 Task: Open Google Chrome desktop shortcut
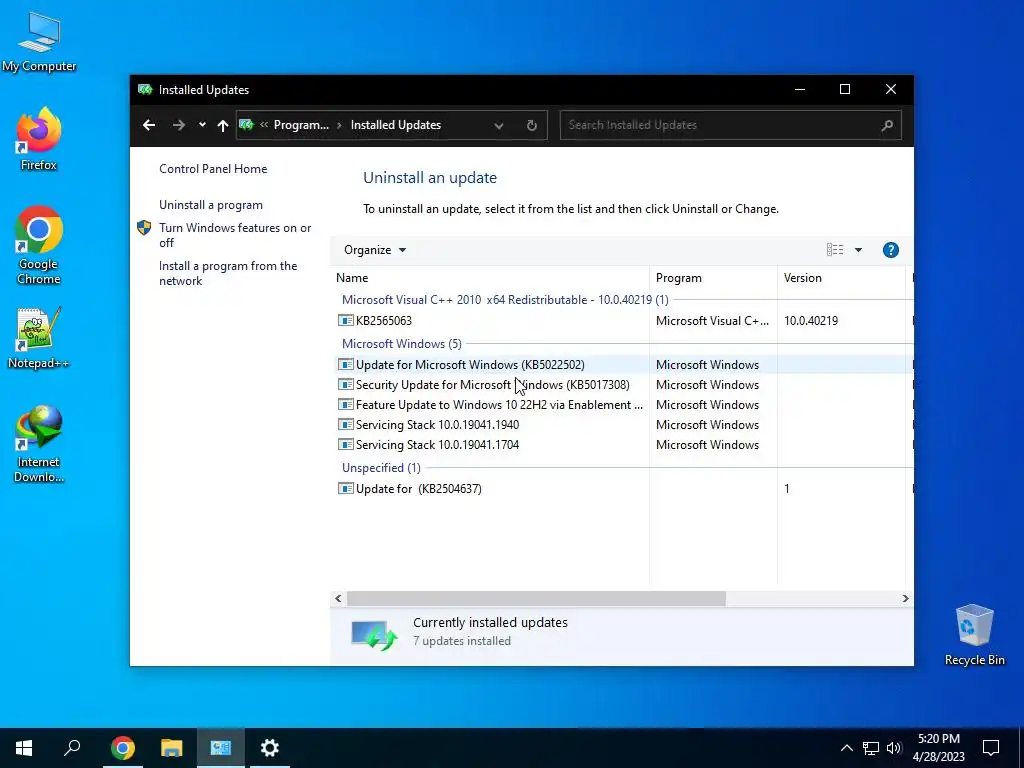(39, 245)
